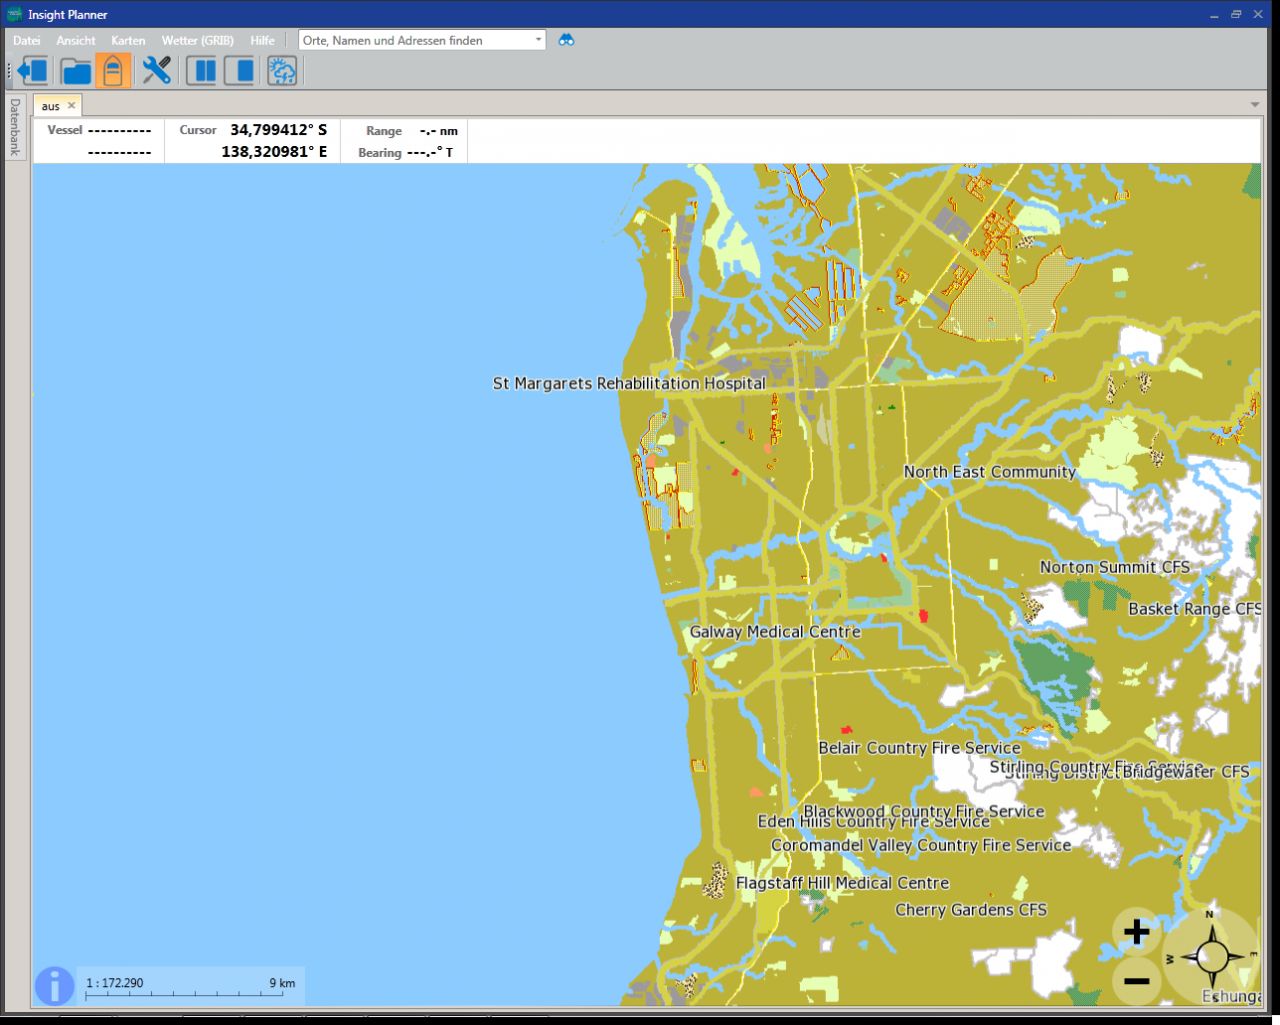Click the Galway Medical Centre map label
The image size is (1280, 1025).
tap(775, 632)
